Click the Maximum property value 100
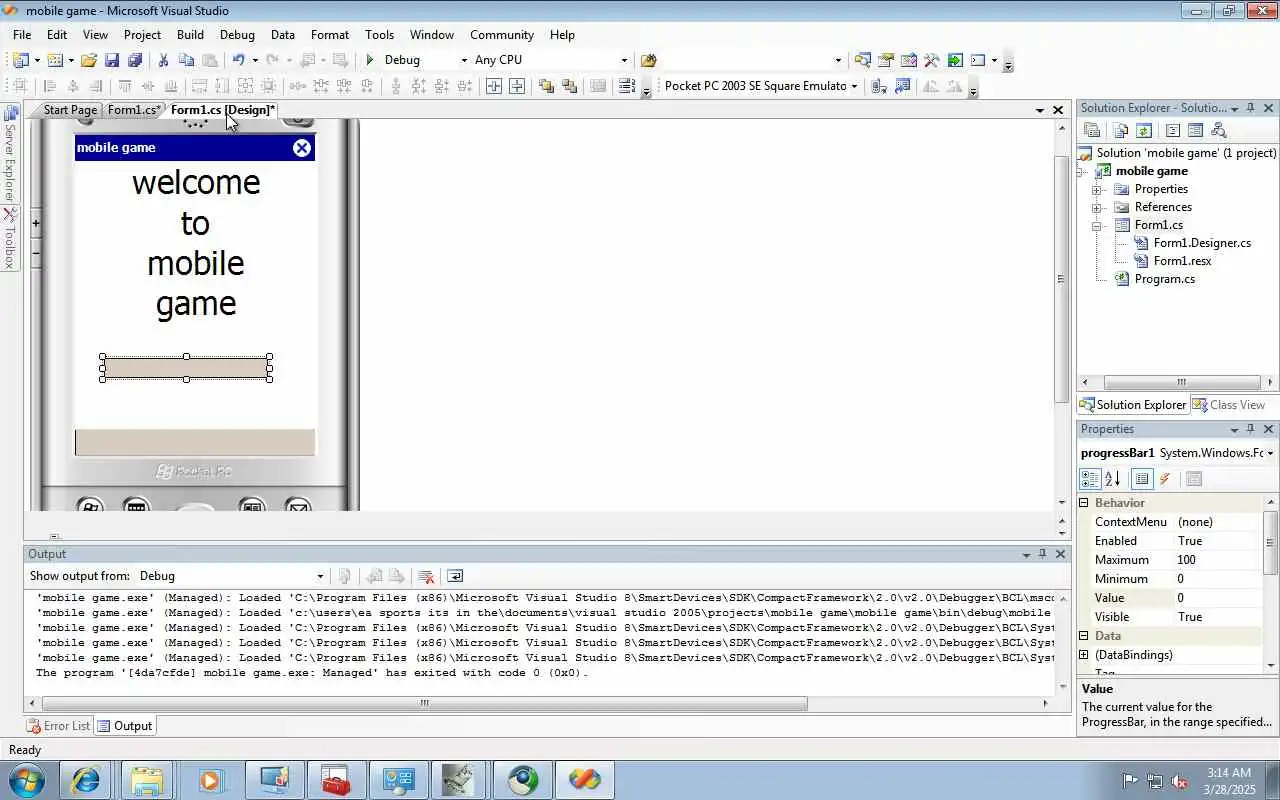1280x800 pixels. [1218, 560]
